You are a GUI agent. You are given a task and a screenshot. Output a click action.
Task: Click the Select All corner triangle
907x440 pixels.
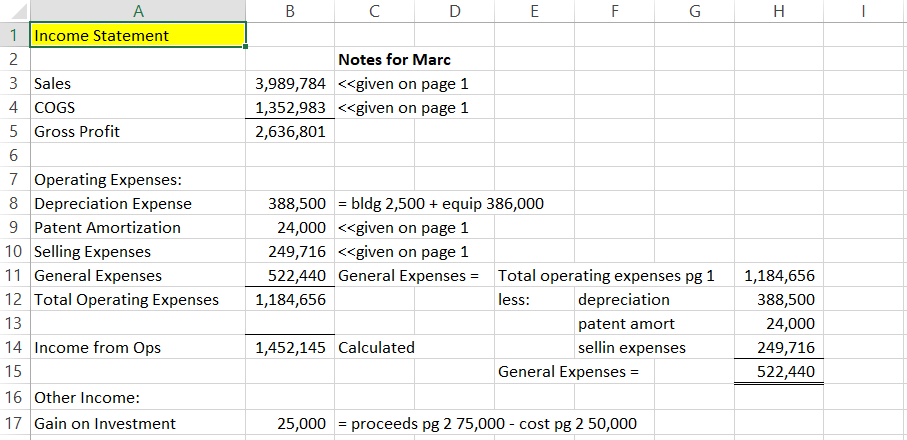(15, 11)
